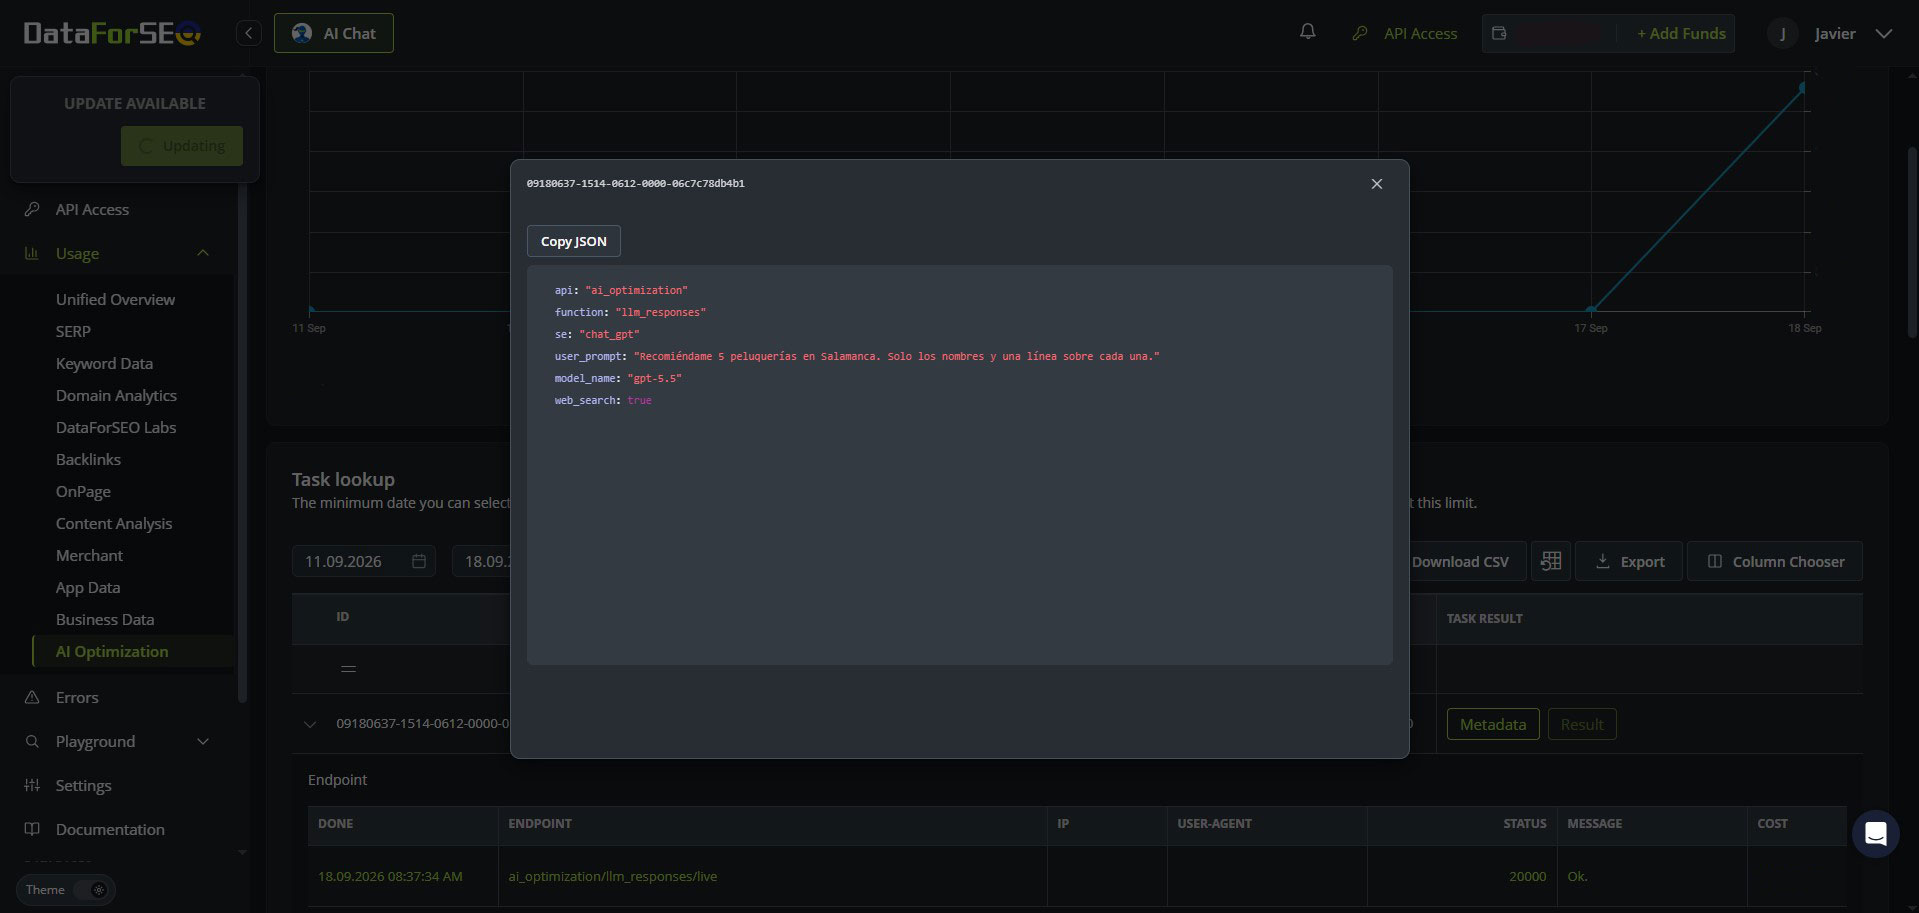The width and height of the screenshot is (1919, 913).
Task: Click the chart data point on 18 Sep
Action: pyautogui.click(x=1803, y=87)
